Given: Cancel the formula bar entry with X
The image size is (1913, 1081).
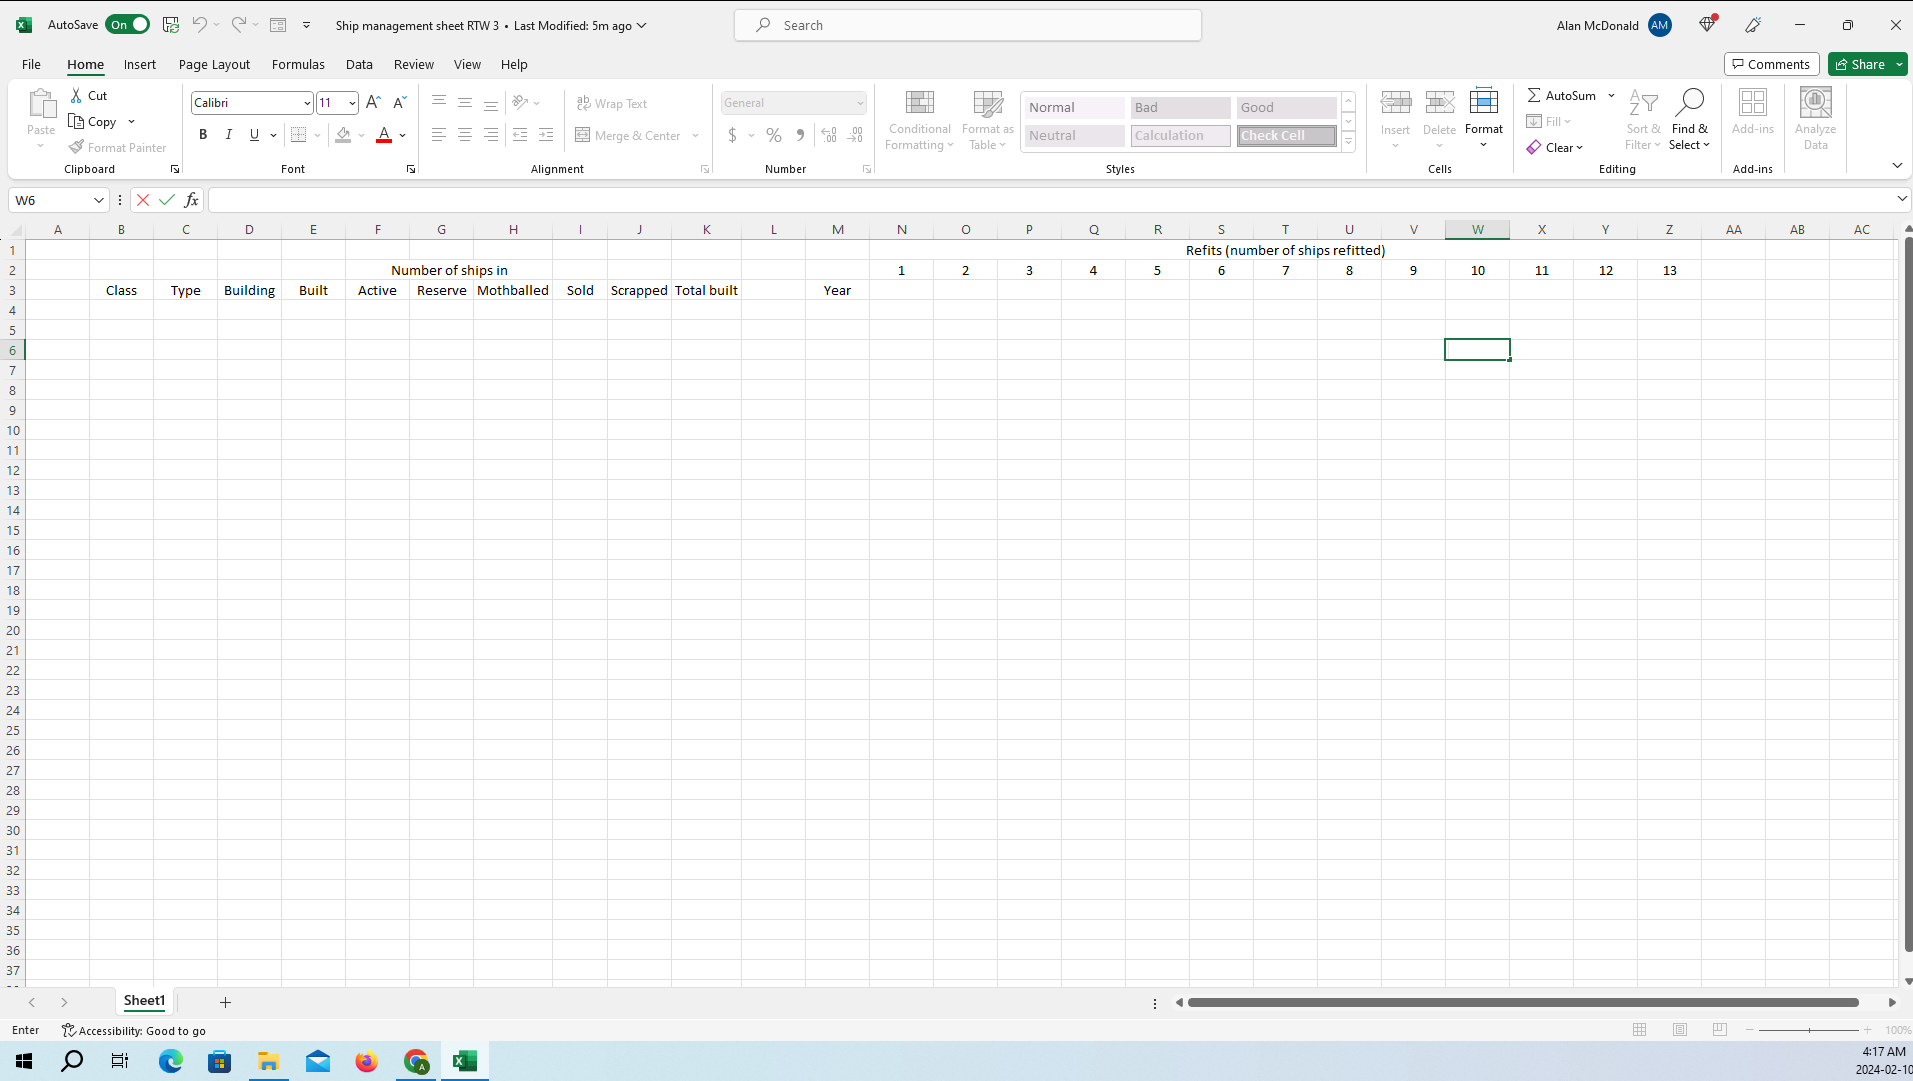Looking at the screenshot, I should tap(143, 200).
